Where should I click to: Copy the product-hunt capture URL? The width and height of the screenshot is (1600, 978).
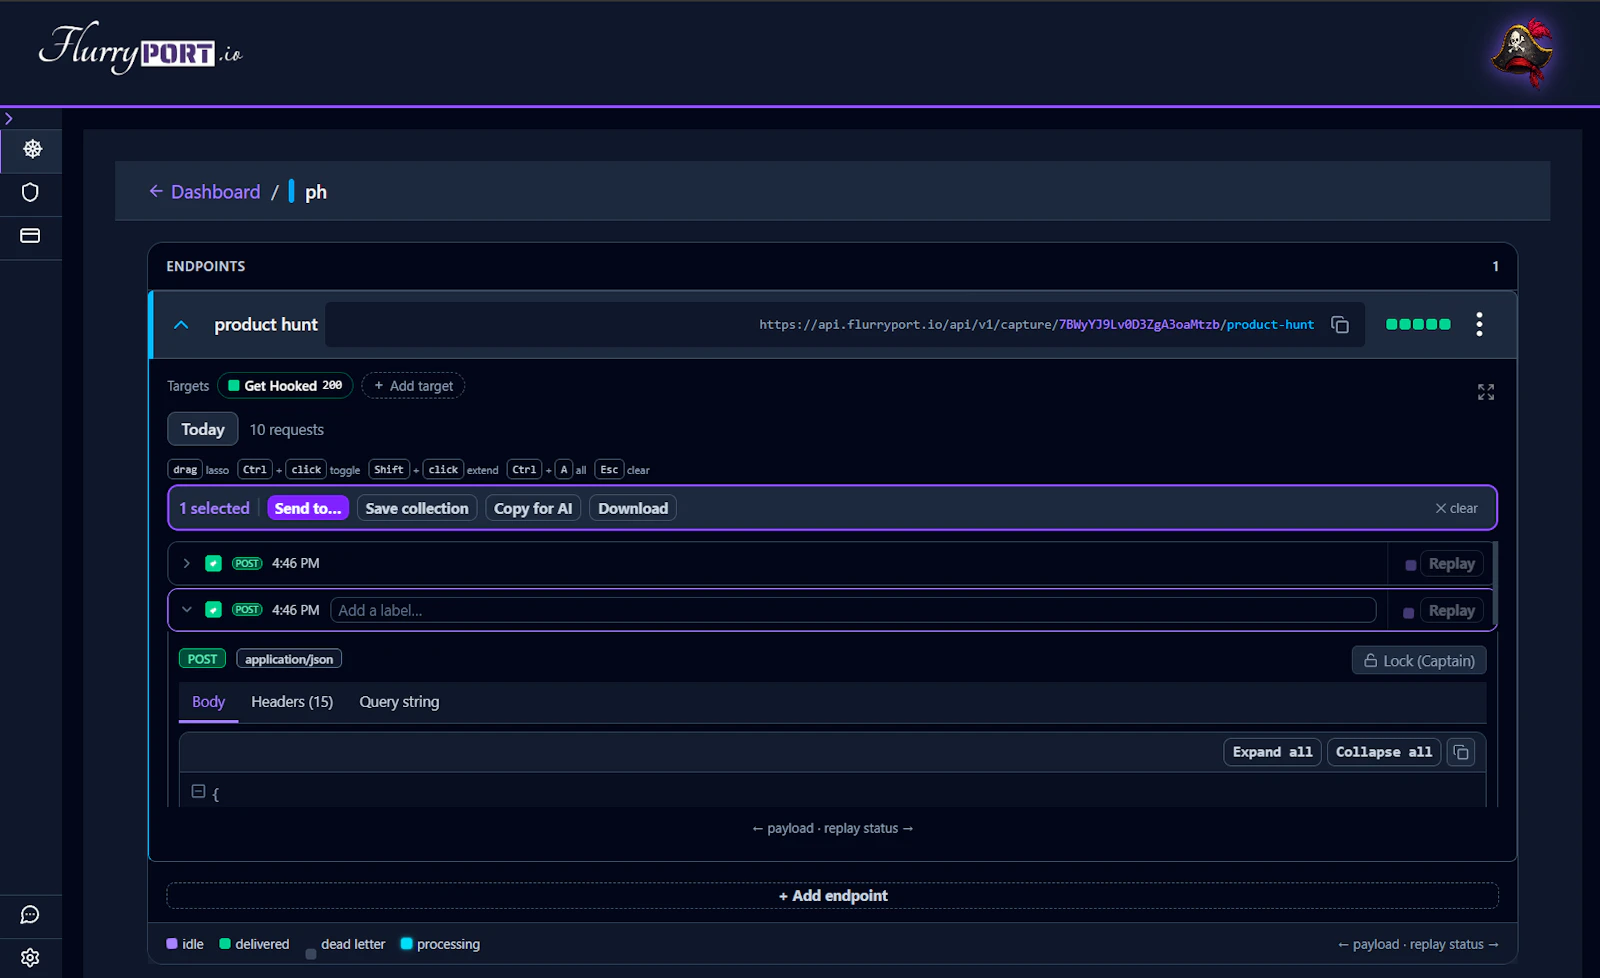[x=1340, y=324]
